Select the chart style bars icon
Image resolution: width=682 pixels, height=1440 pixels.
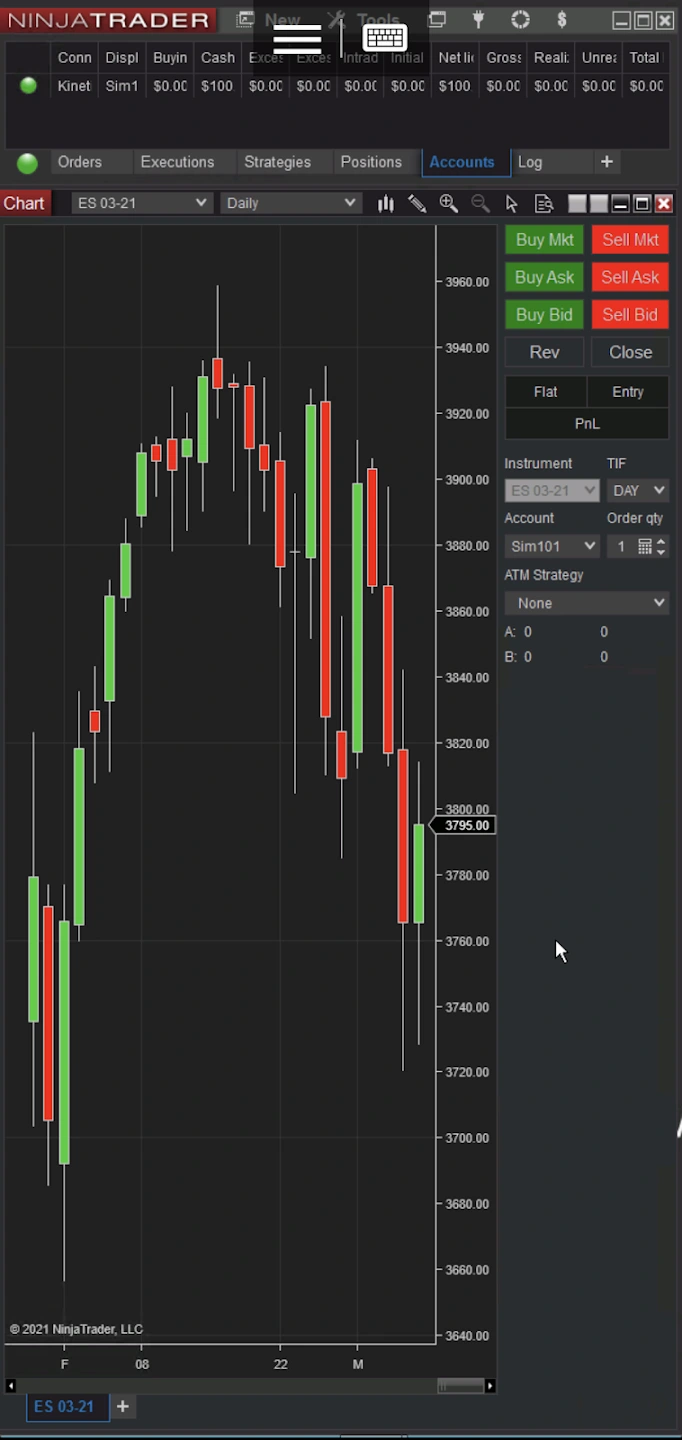tap(385, 203)
